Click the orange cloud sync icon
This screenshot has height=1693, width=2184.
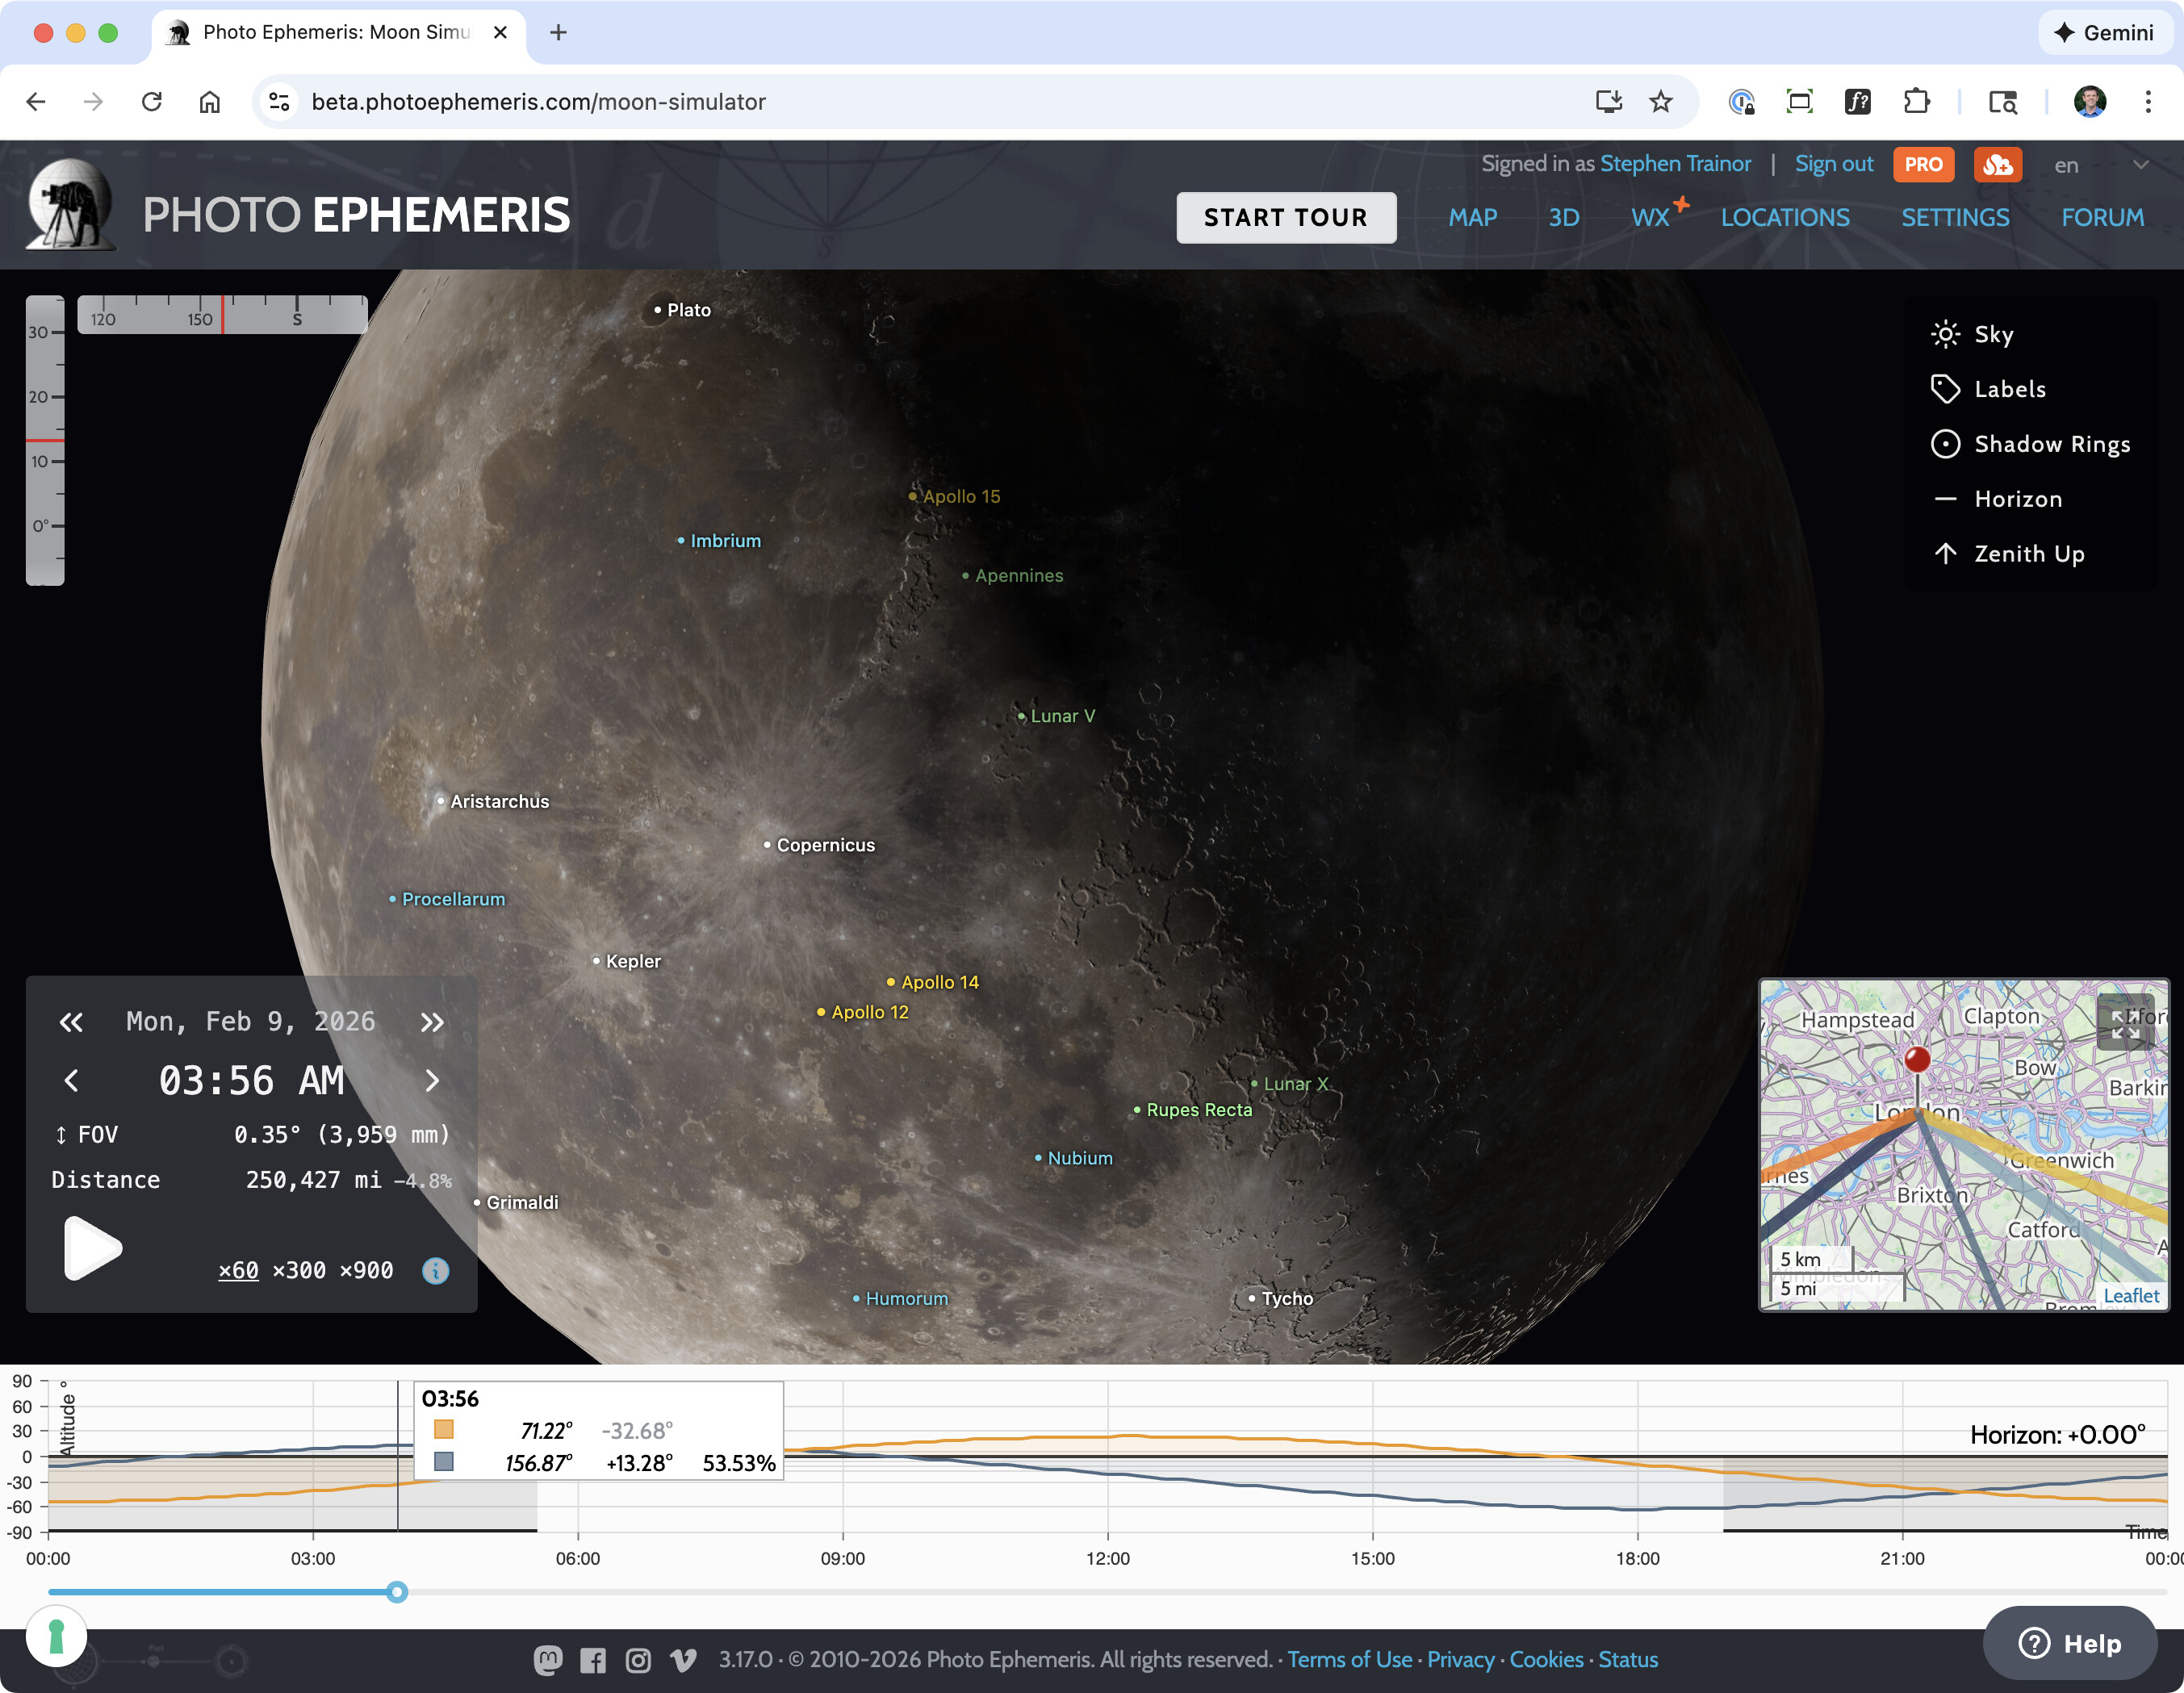(1997, 165)
